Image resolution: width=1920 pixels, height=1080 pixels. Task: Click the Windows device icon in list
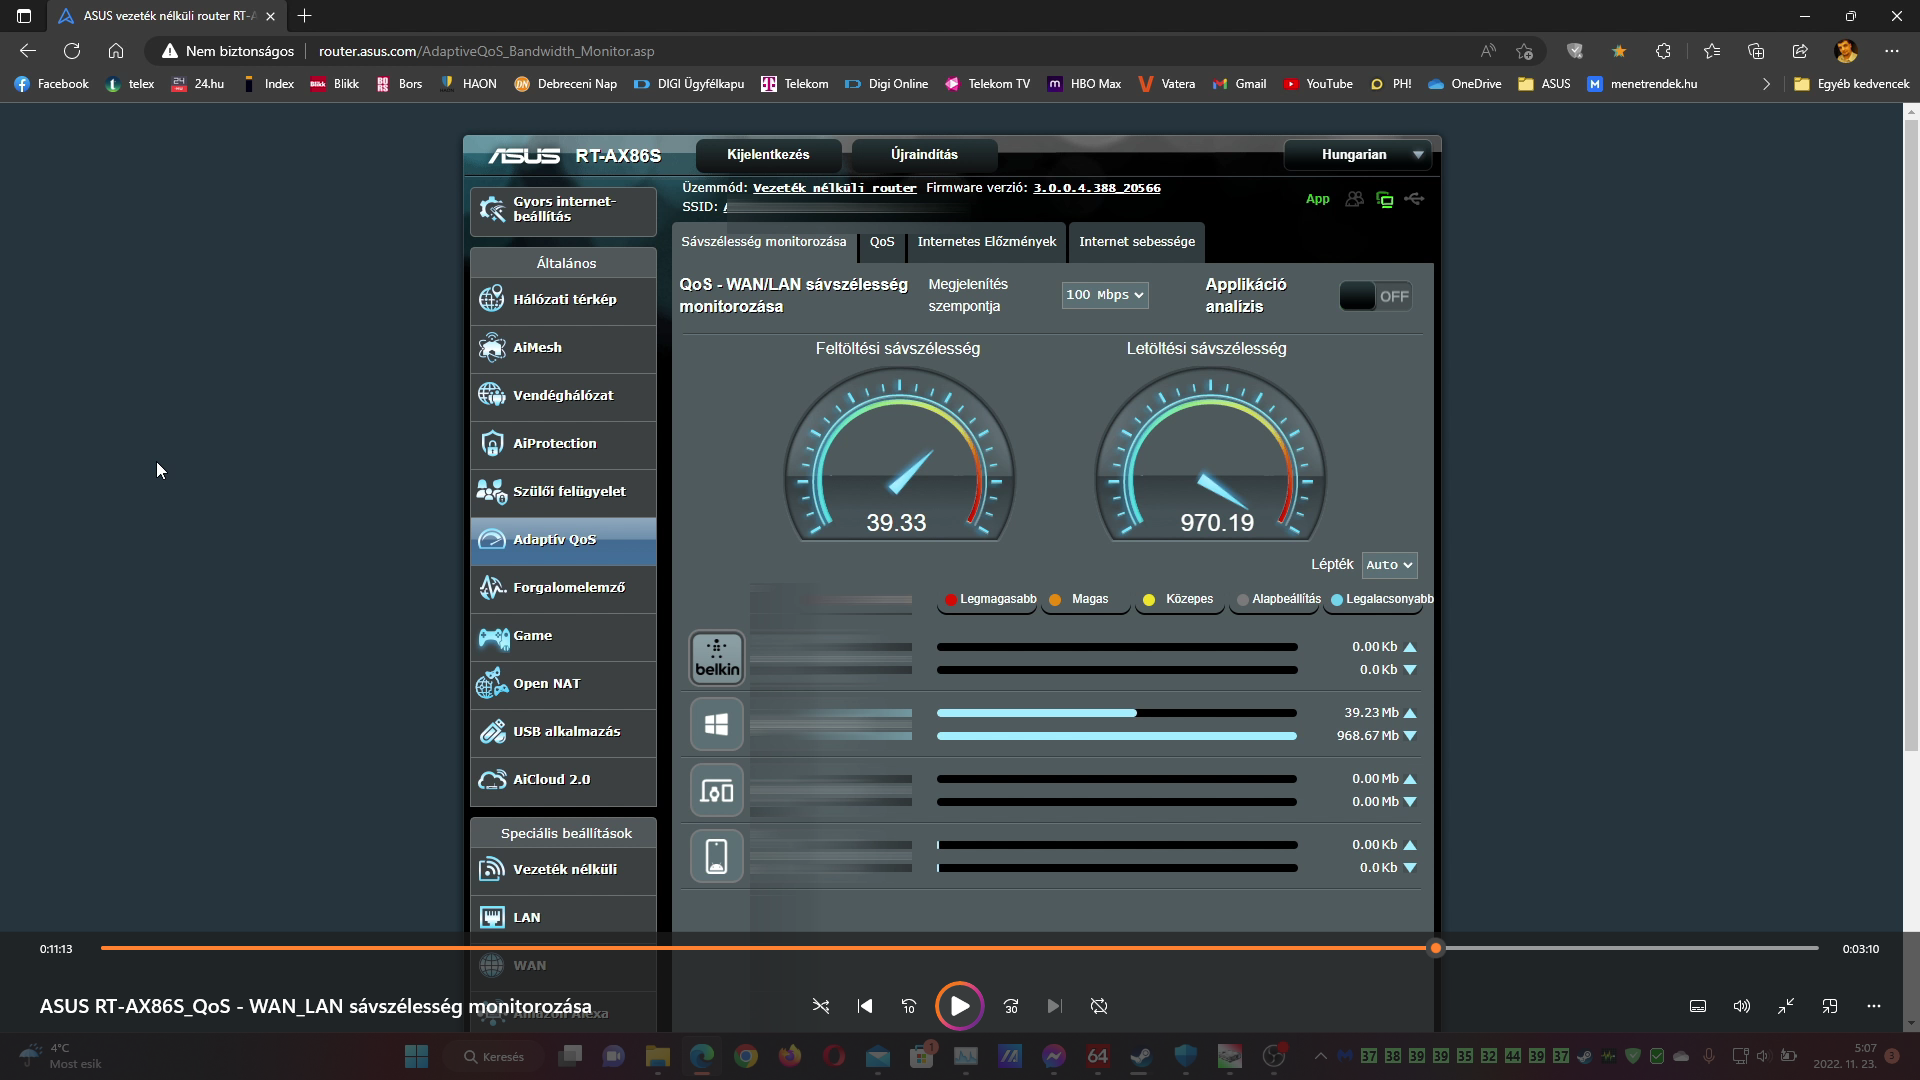tap(716, 724)
